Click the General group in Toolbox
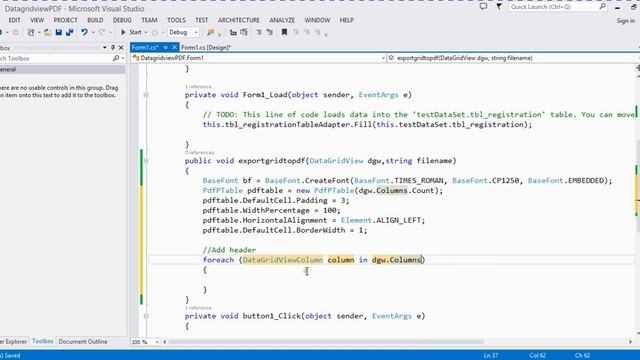This screenshot has height=360, width=640. tap(62, 69)
